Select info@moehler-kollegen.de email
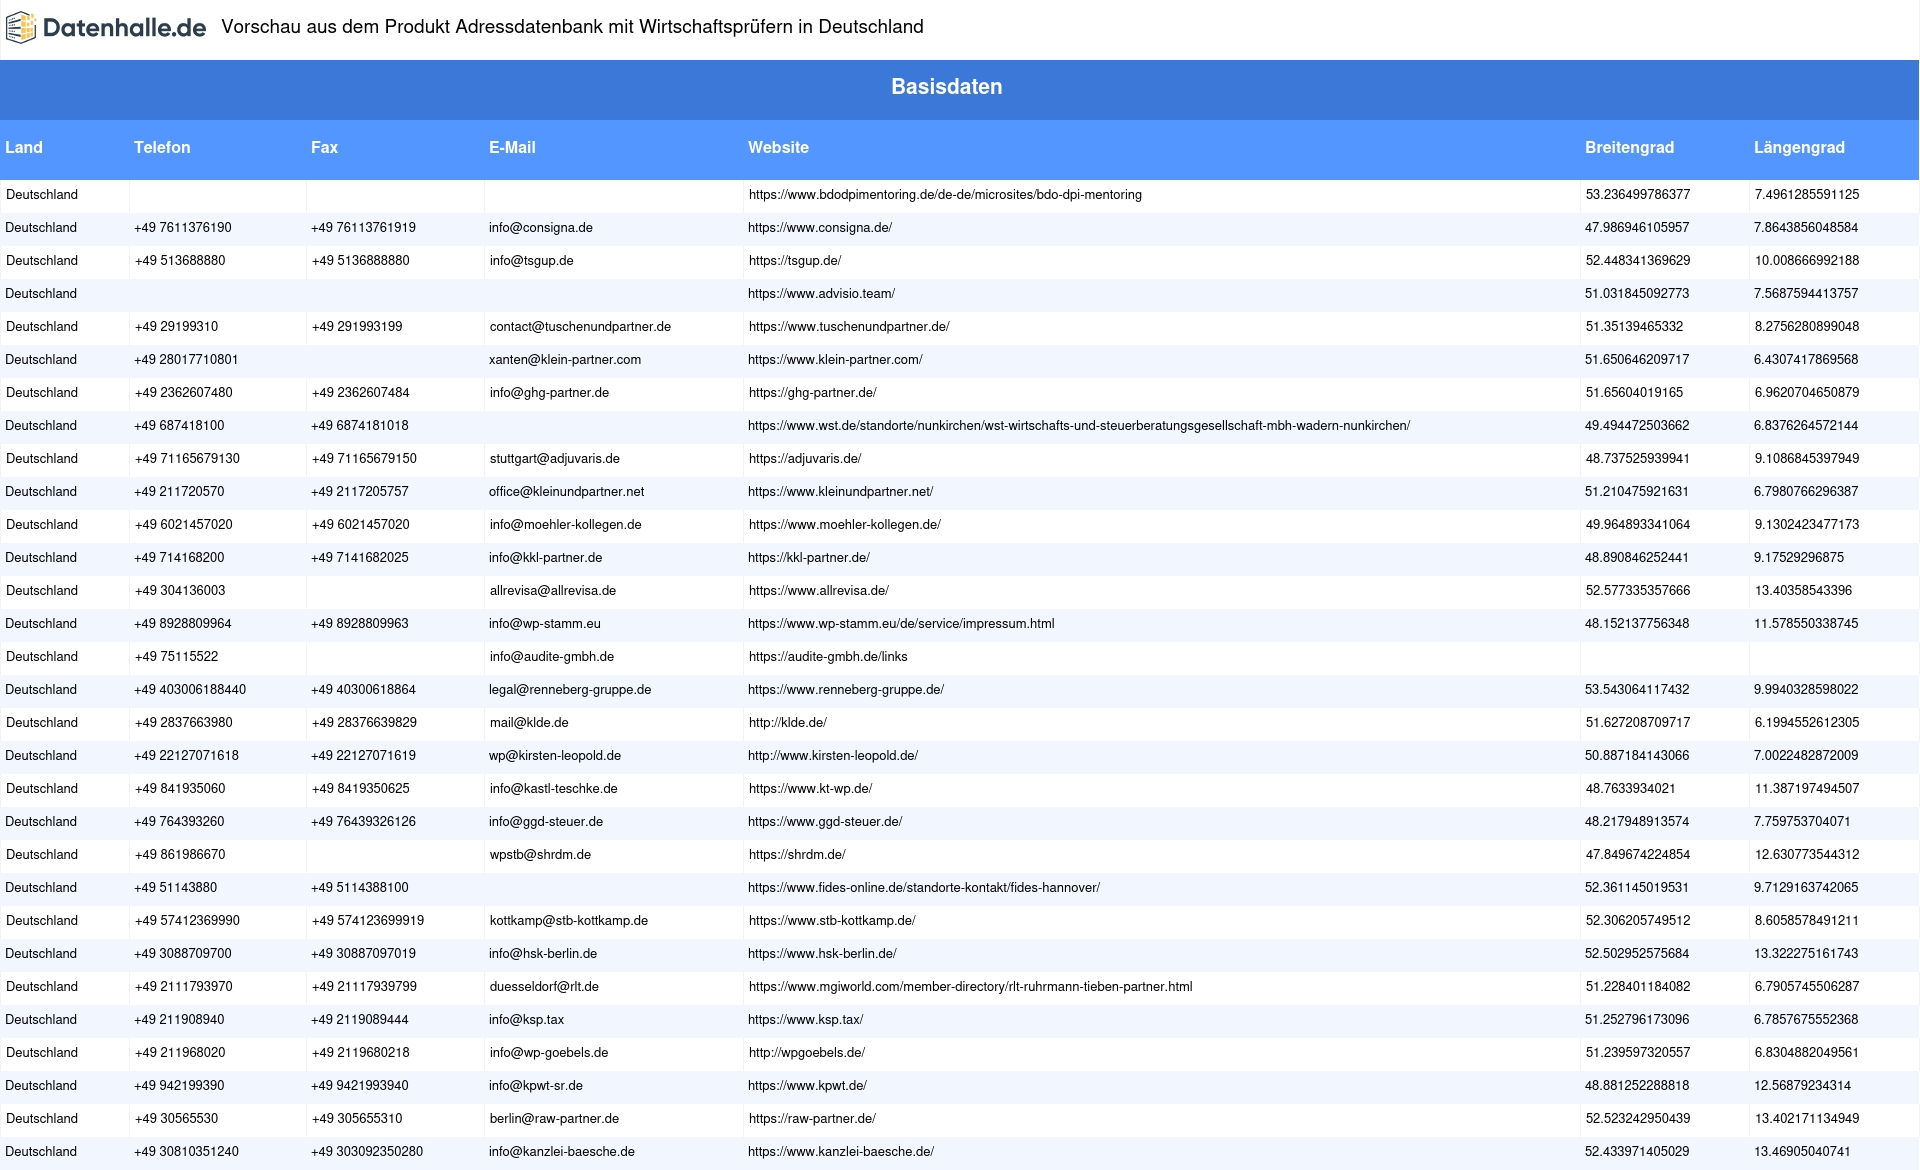Viewport: 1920px width, 1170px height. click(566, 525)
